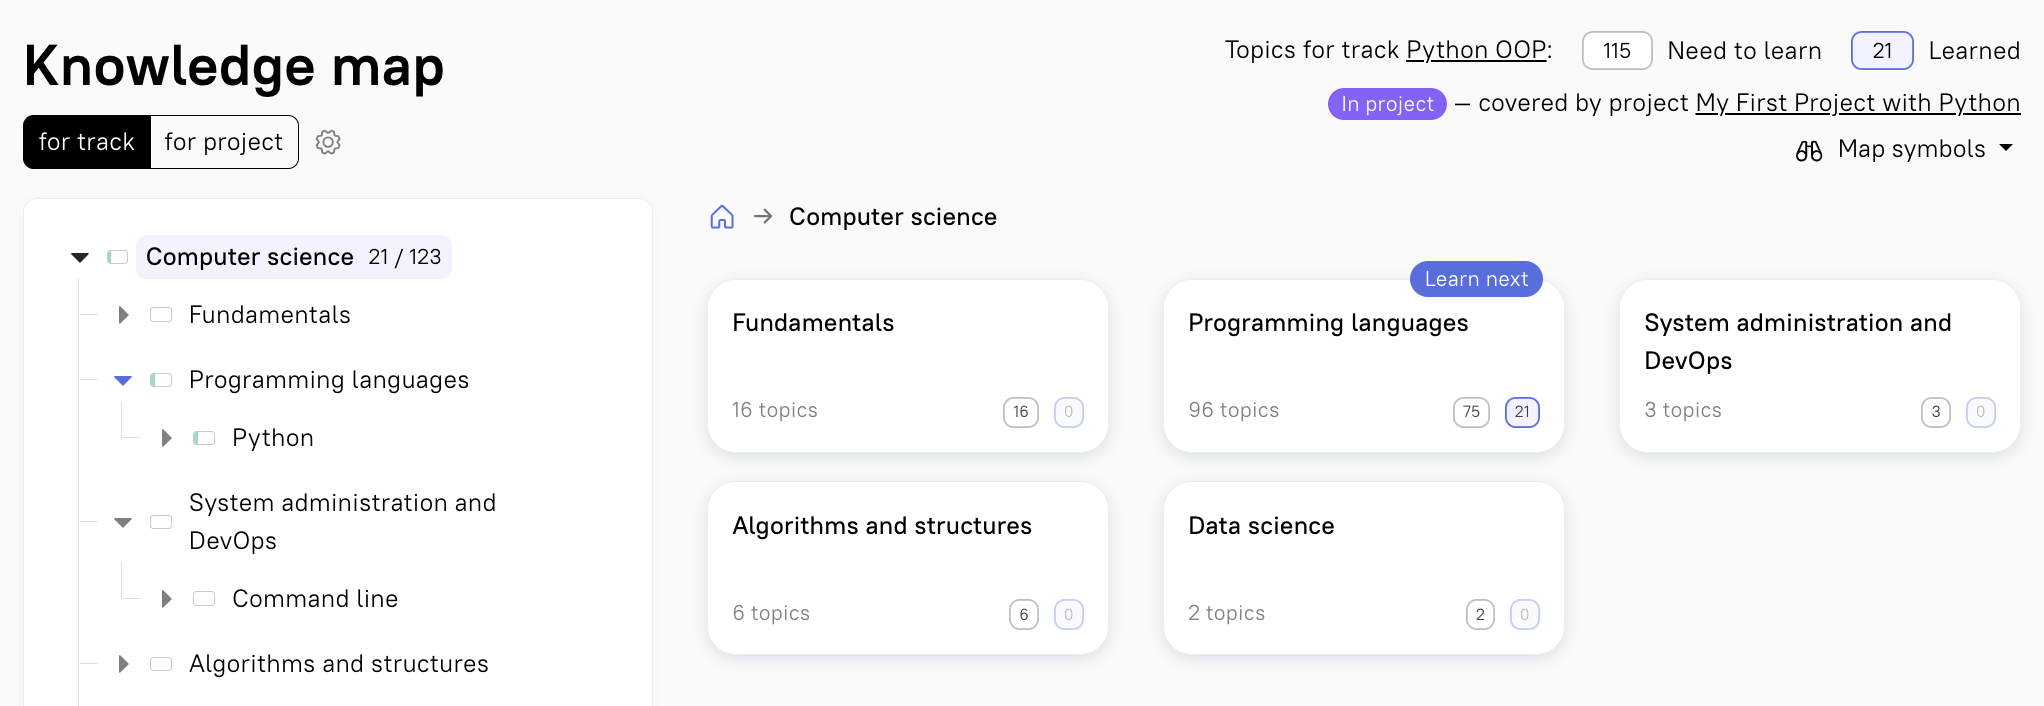Toggle the 115 Need to learn filter
Screen dimensions: 2044x706
tap(1616, 51)
